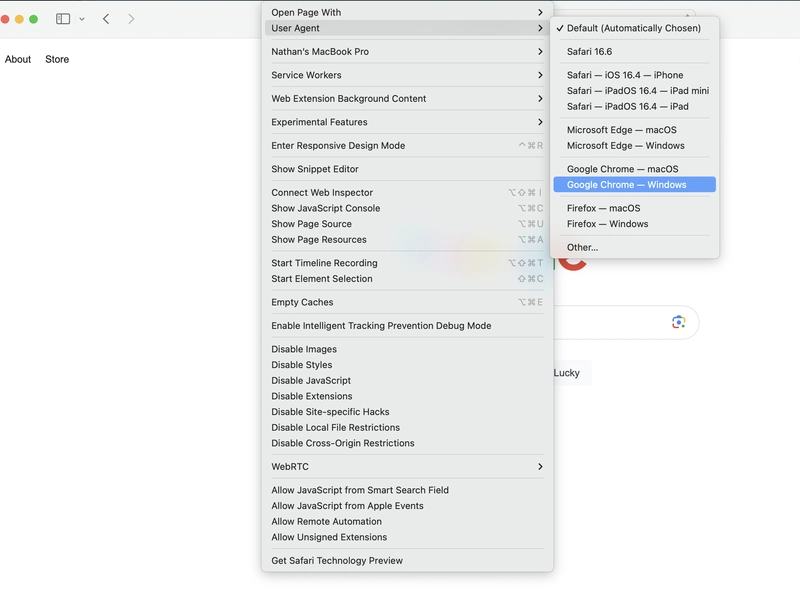The height and width of the screenshot is (593, 800).
Task: Go back with the back arrow
Action: pos(106,19)
